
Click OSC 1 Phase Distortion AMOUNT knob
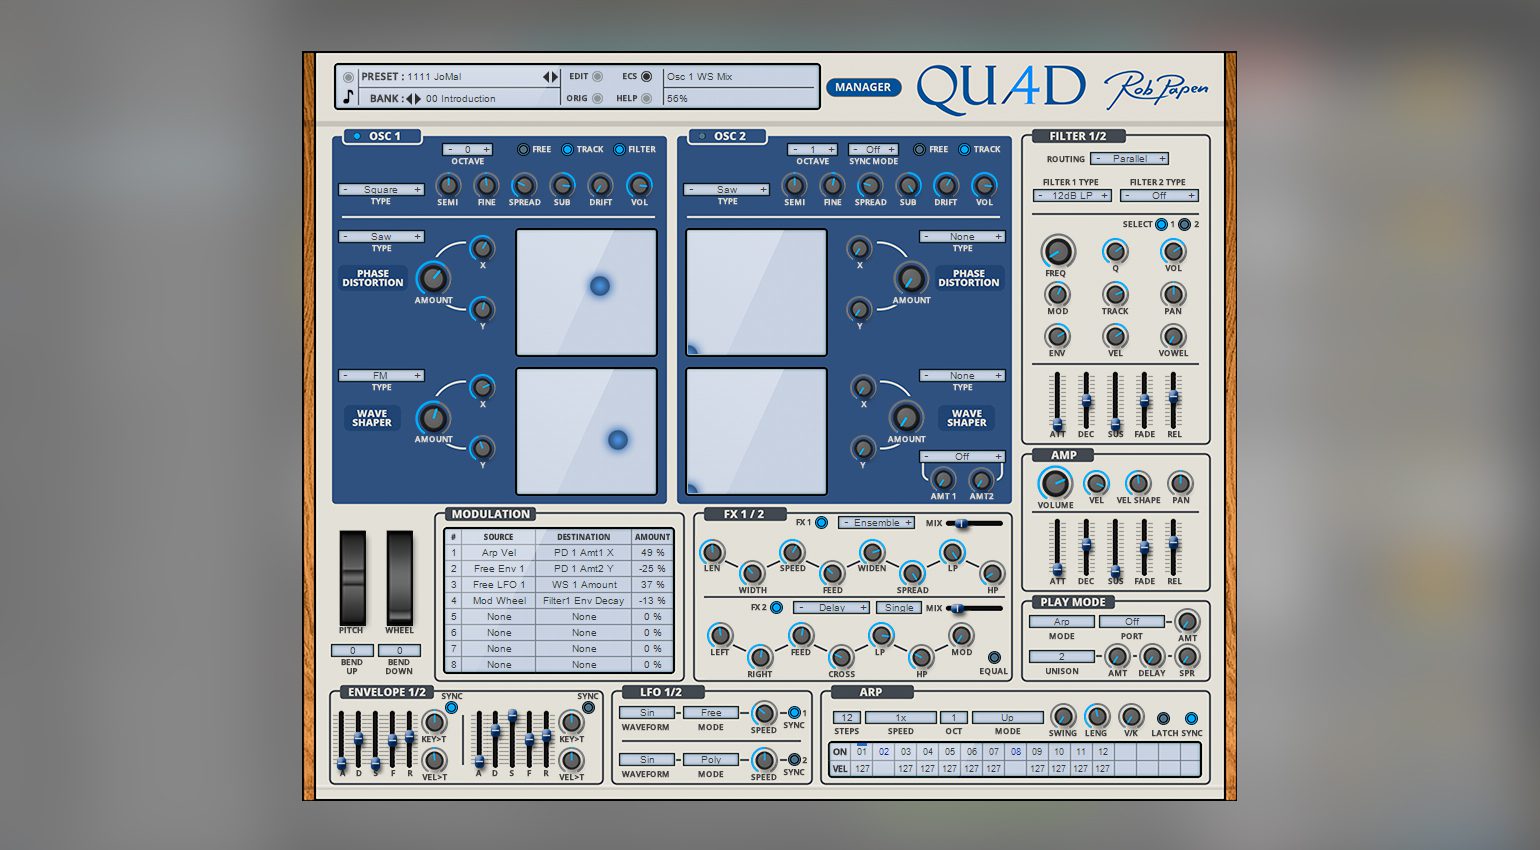tap(433, 278)
